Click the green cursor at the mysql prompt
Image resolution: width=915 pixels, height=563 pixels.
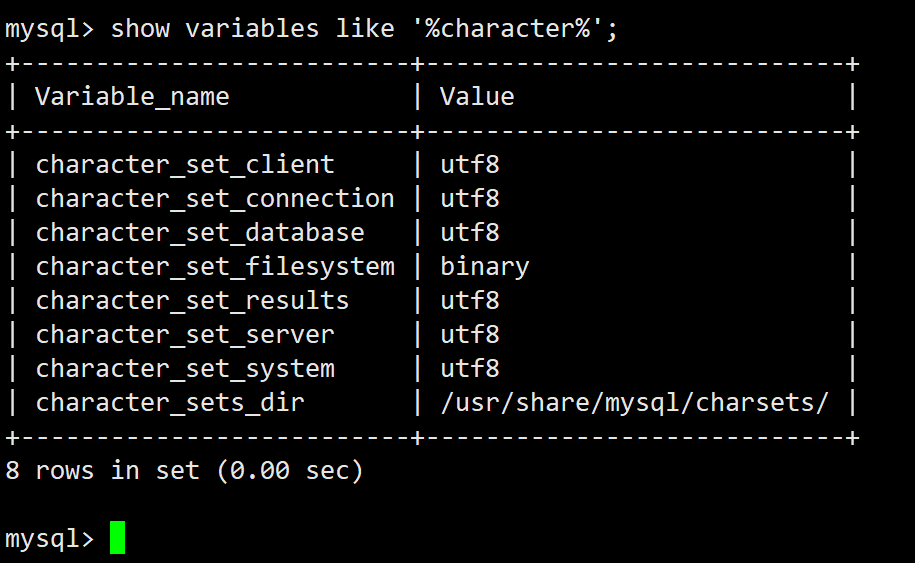tap(118, 538)
